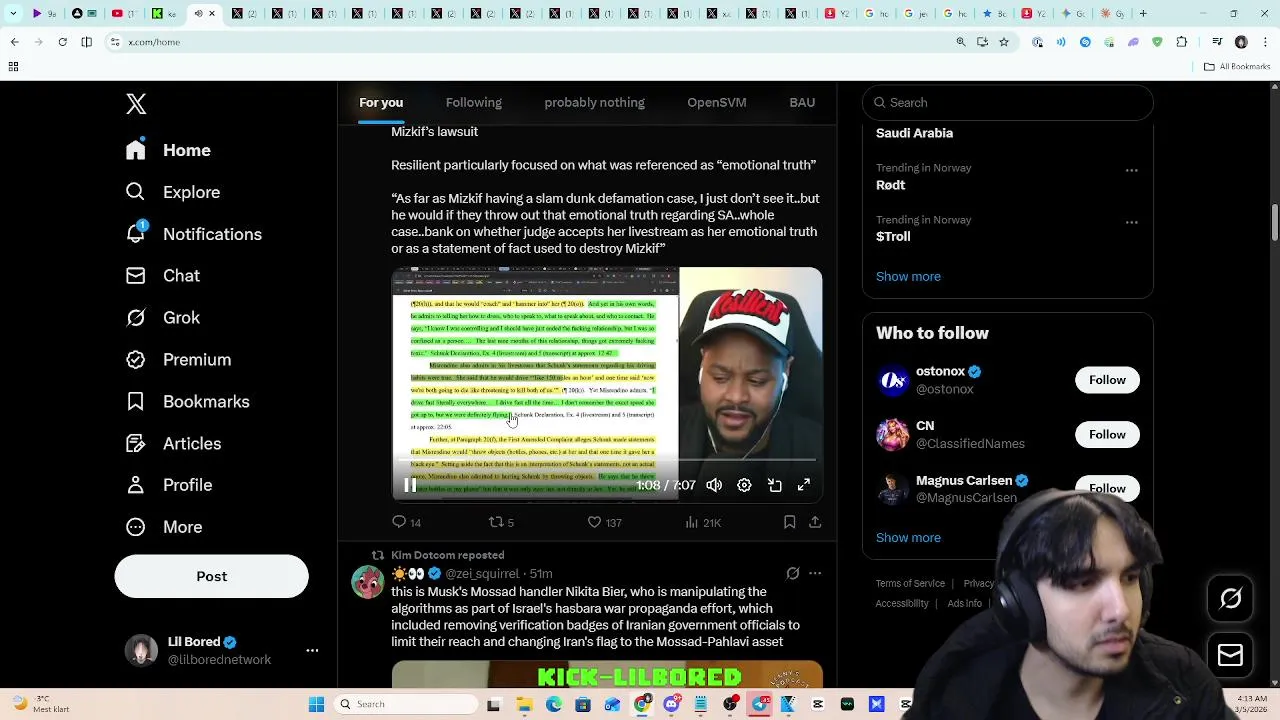The height and width of the screenshot is (720, 1280).
Task: Open File Explorer from taskbar
Action: (524, 704)
